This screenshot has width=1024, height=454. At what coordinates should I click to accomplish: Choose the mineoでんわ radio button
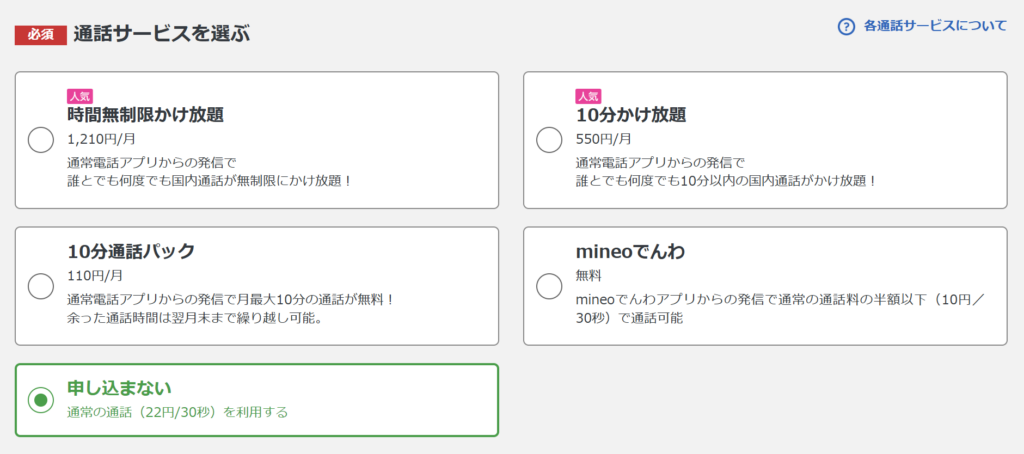click(549, 286)
